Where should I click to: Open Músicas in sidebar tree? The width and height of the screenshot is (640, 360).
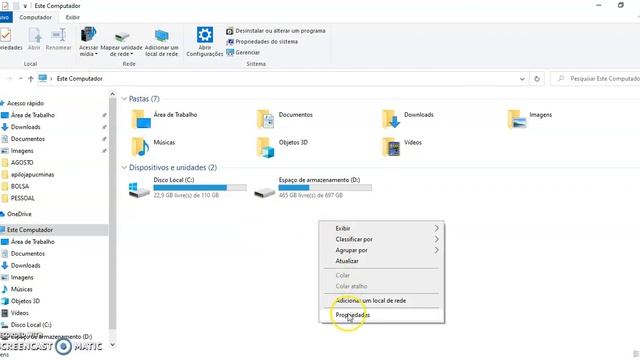(x=21, y=289)
